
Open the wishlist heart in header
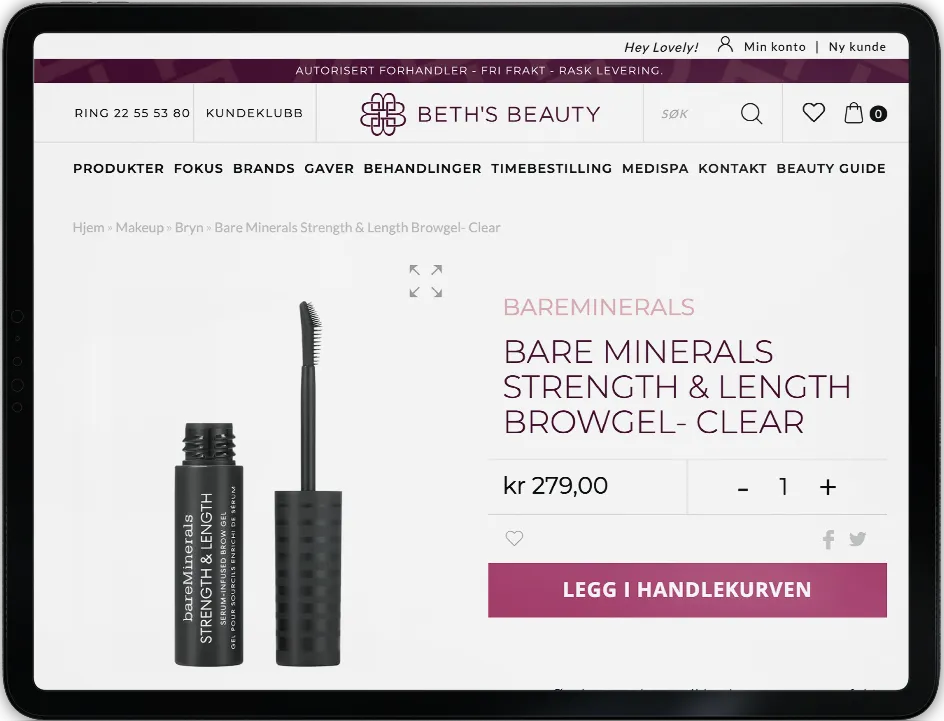pos(813,113)
